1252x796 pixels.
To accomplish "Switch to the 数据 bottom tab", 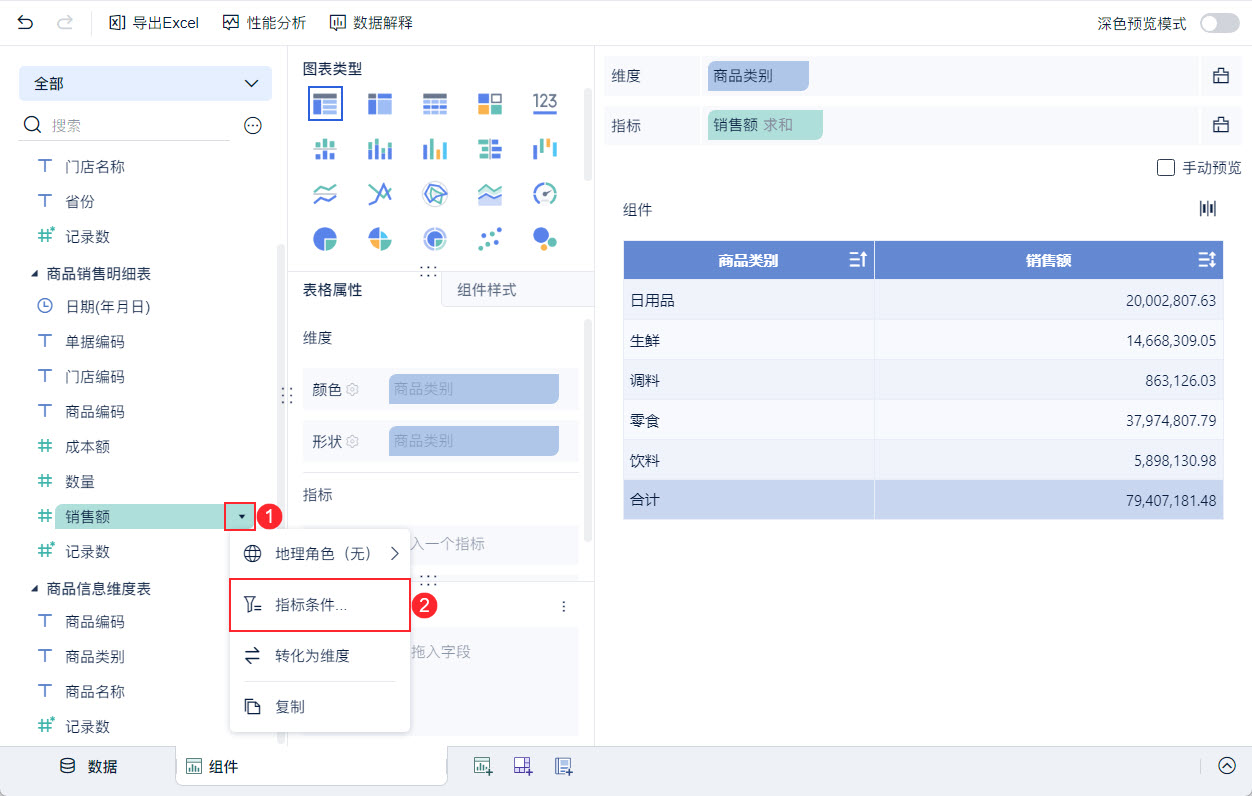I will click(88, 766).
